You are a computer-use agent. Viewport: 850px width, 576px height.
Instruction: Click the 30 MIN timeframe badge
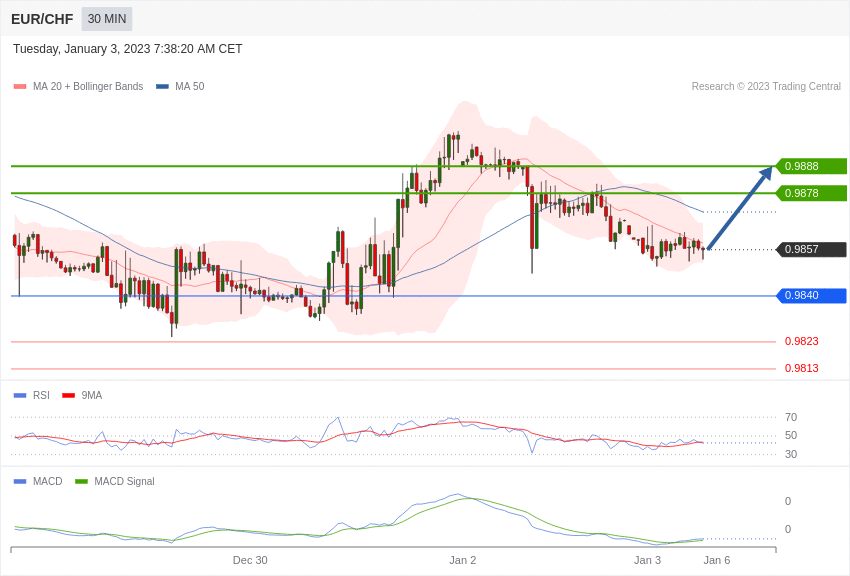point(107,19)
